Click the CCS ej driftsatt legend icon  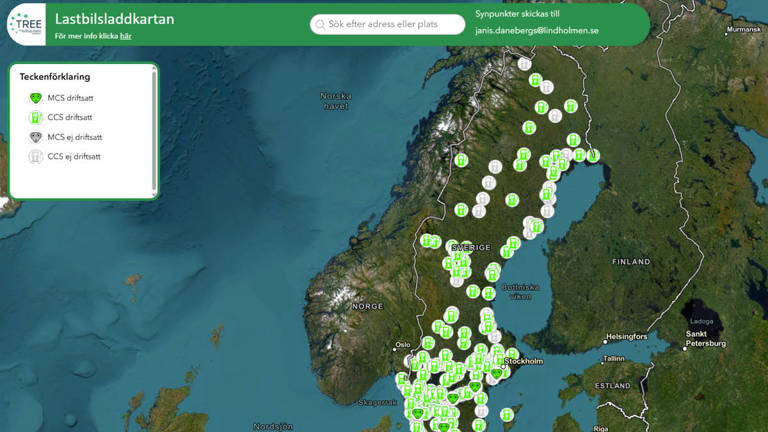[x=35, y=157]
